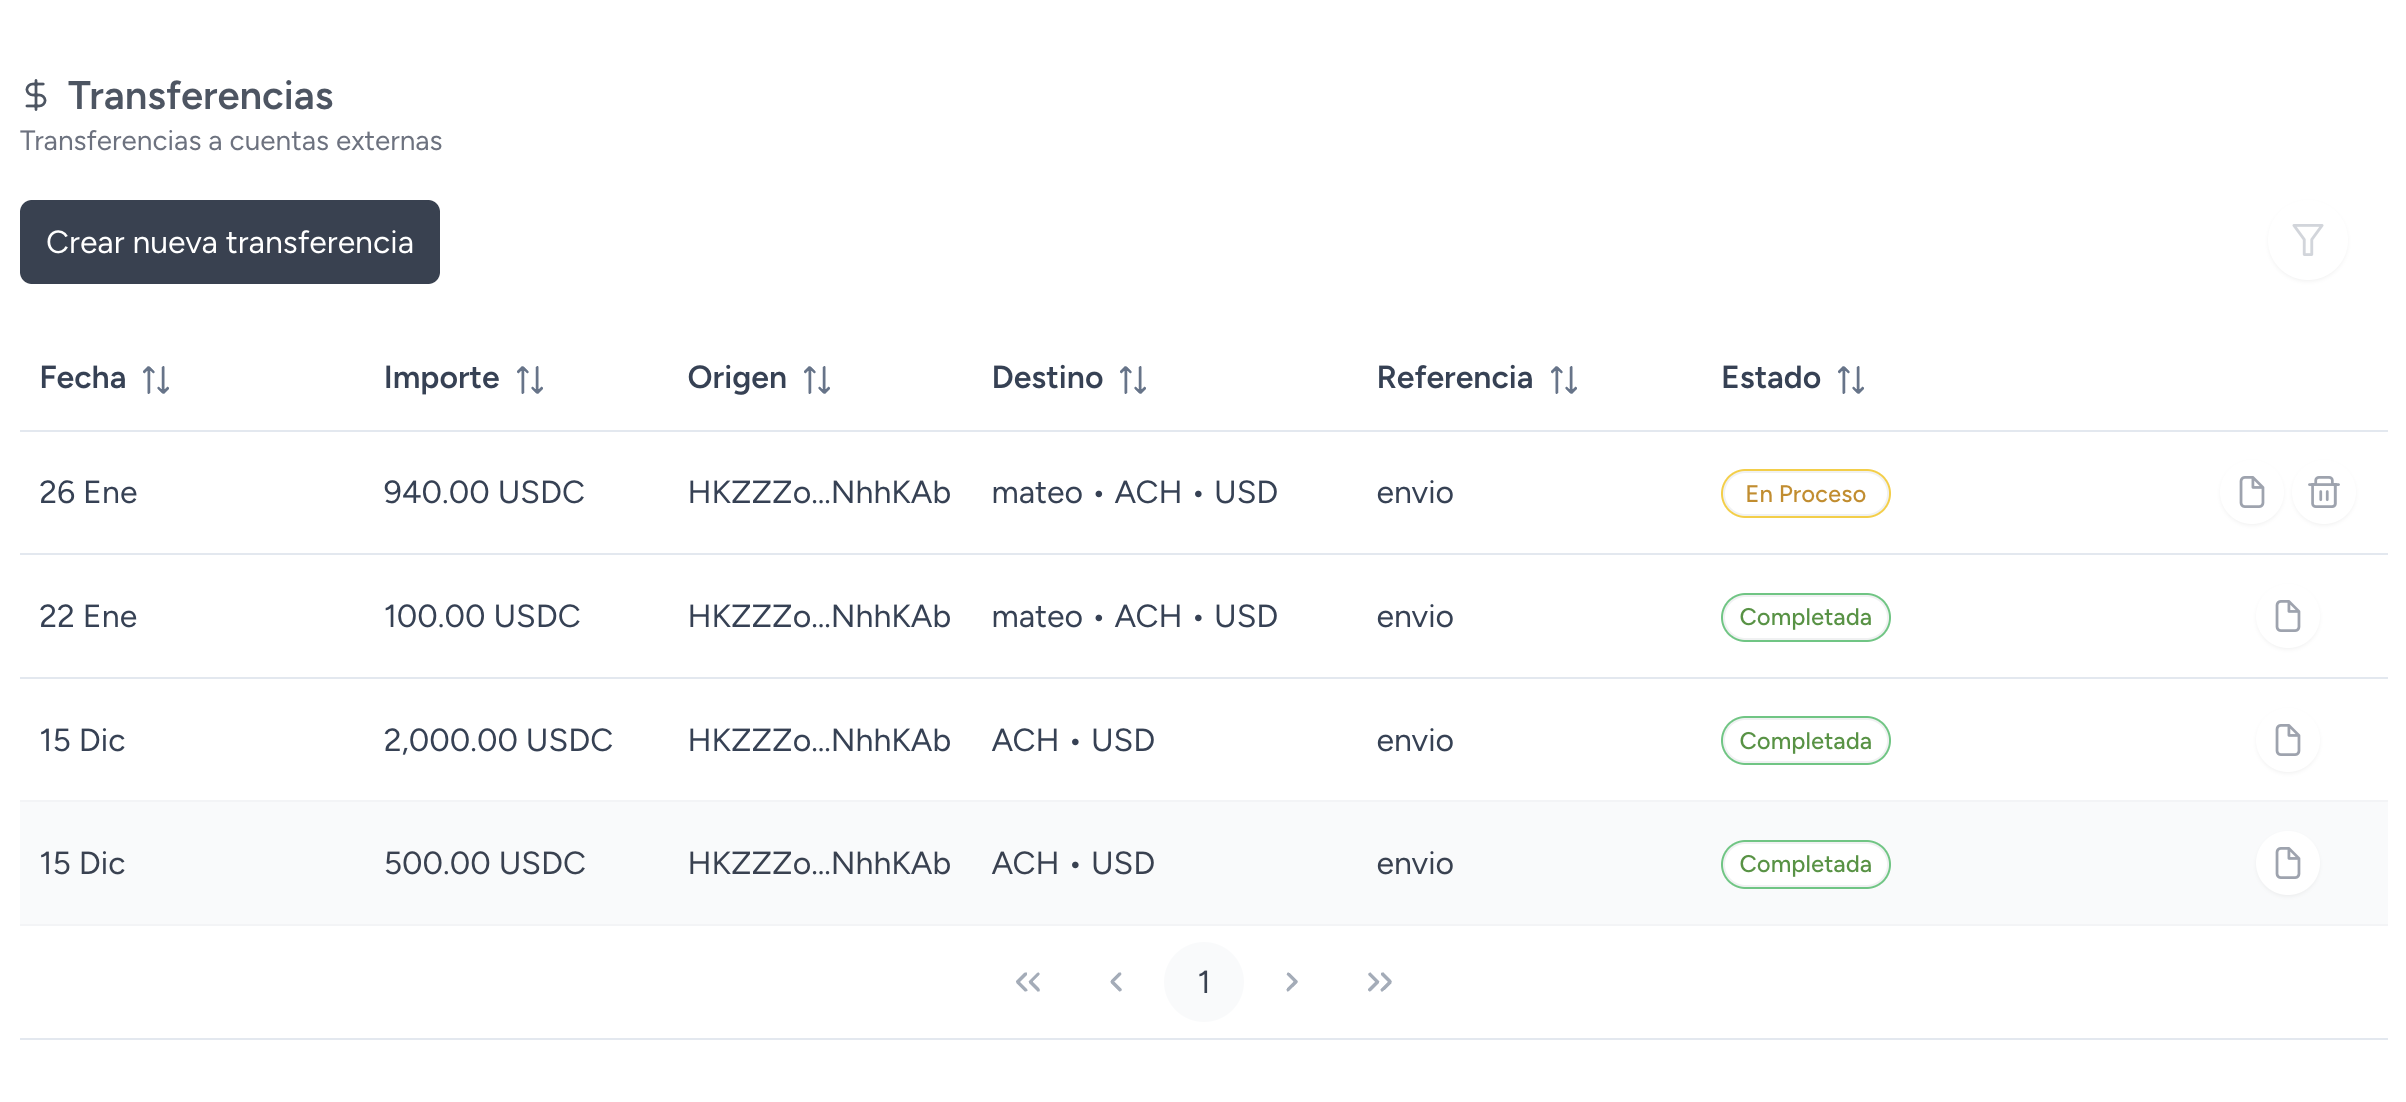This screenshot has height=1102, width=2406.
Task: Open document icon for the 2,000.00 USDC transfer
Action: (x=2287, y=740)
